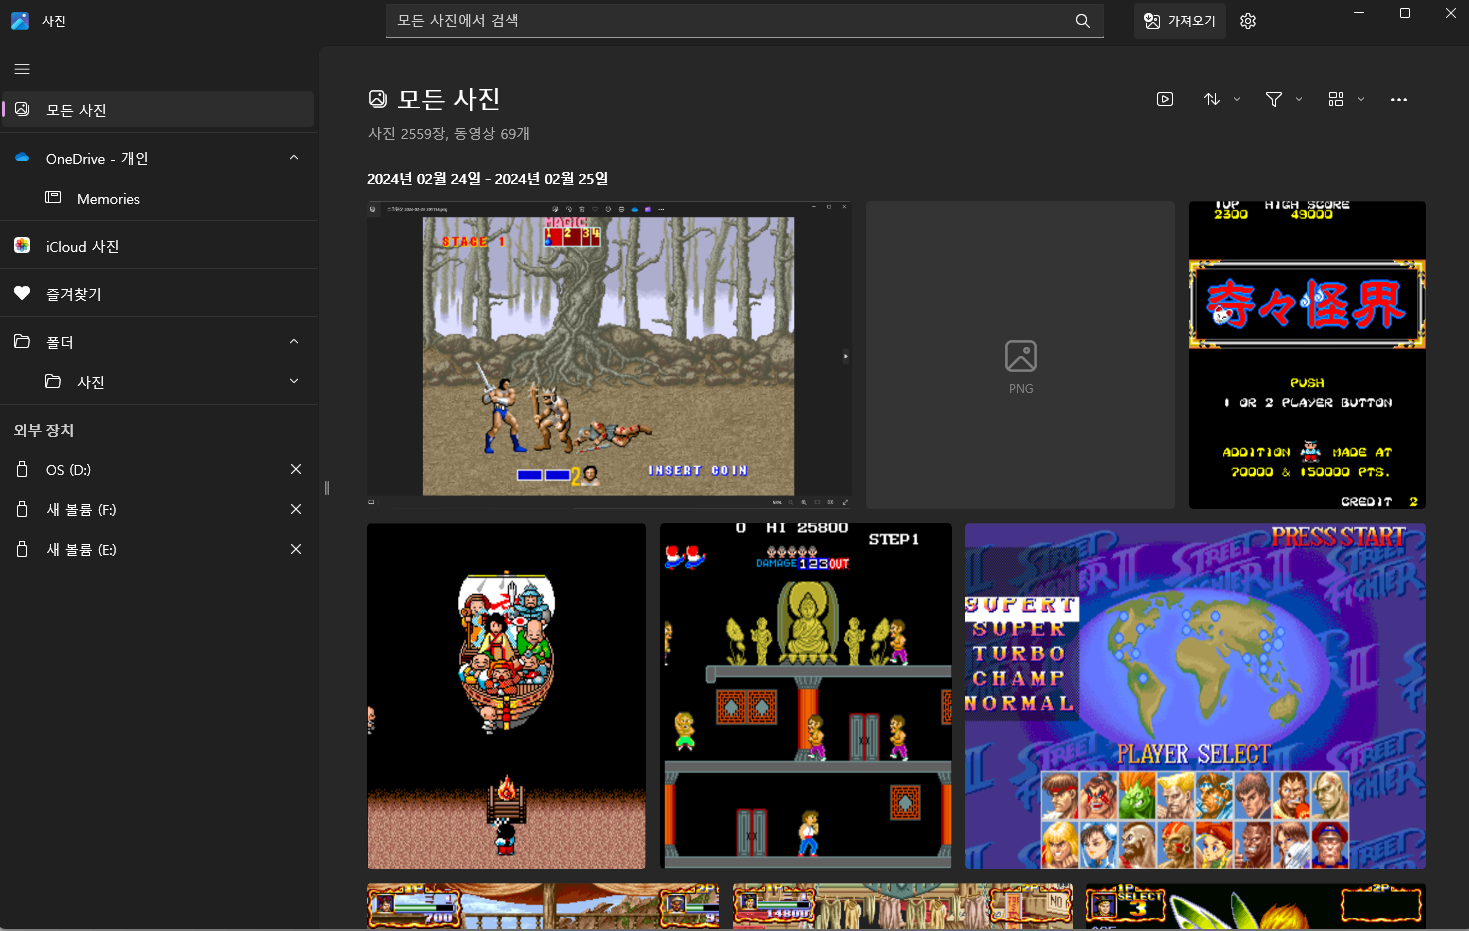The height and width of the screenshot is (931, 1469).
Task: Click the OS (D:) drive lock icon
Action: pos(22,469)
